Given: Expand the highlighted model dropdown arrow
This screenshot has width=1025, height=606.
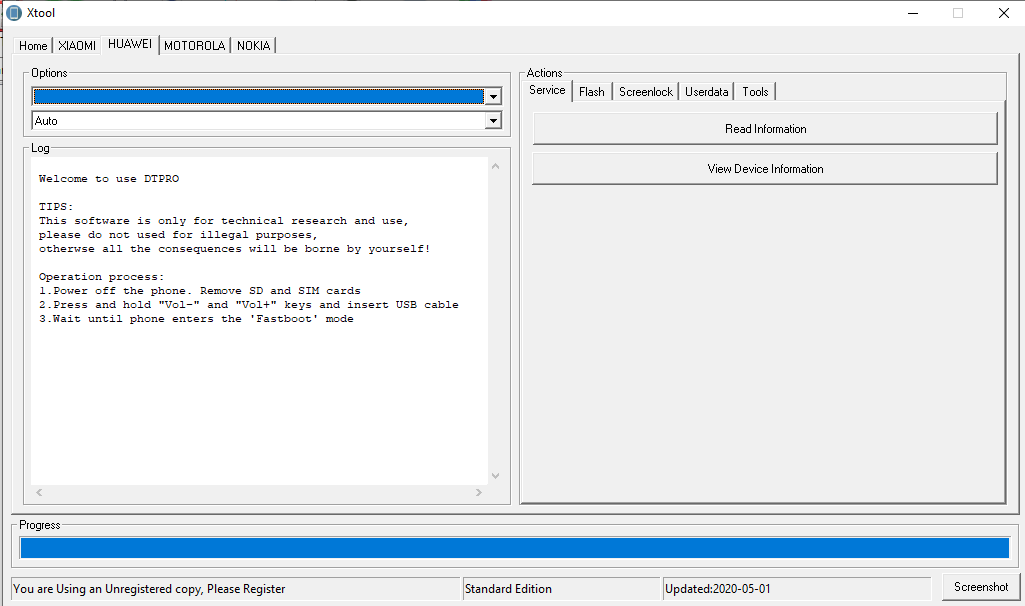Looking at the screenshot, I should click(x=492, y=97).
